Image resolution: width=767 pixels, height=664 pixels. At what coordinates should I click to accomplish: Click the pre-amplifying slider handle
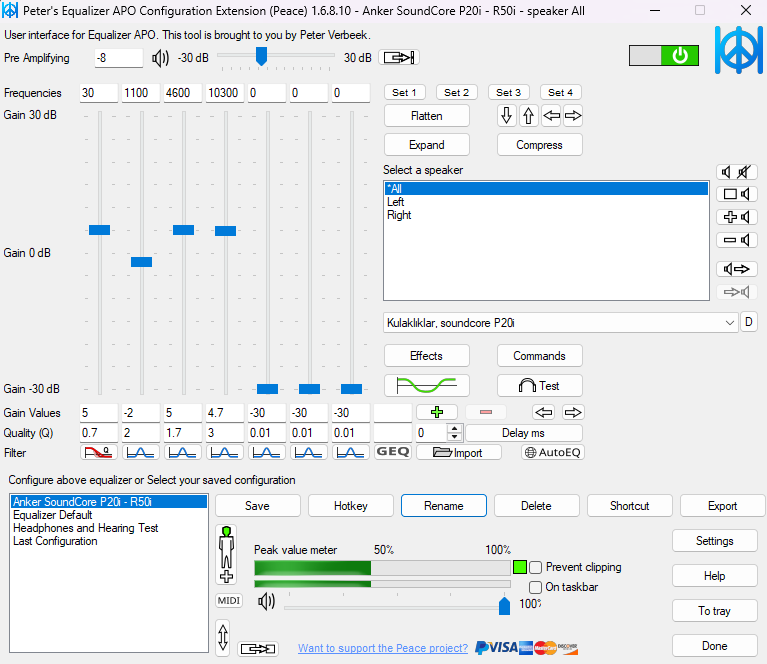pyautogui.click(x=262, y=56)
